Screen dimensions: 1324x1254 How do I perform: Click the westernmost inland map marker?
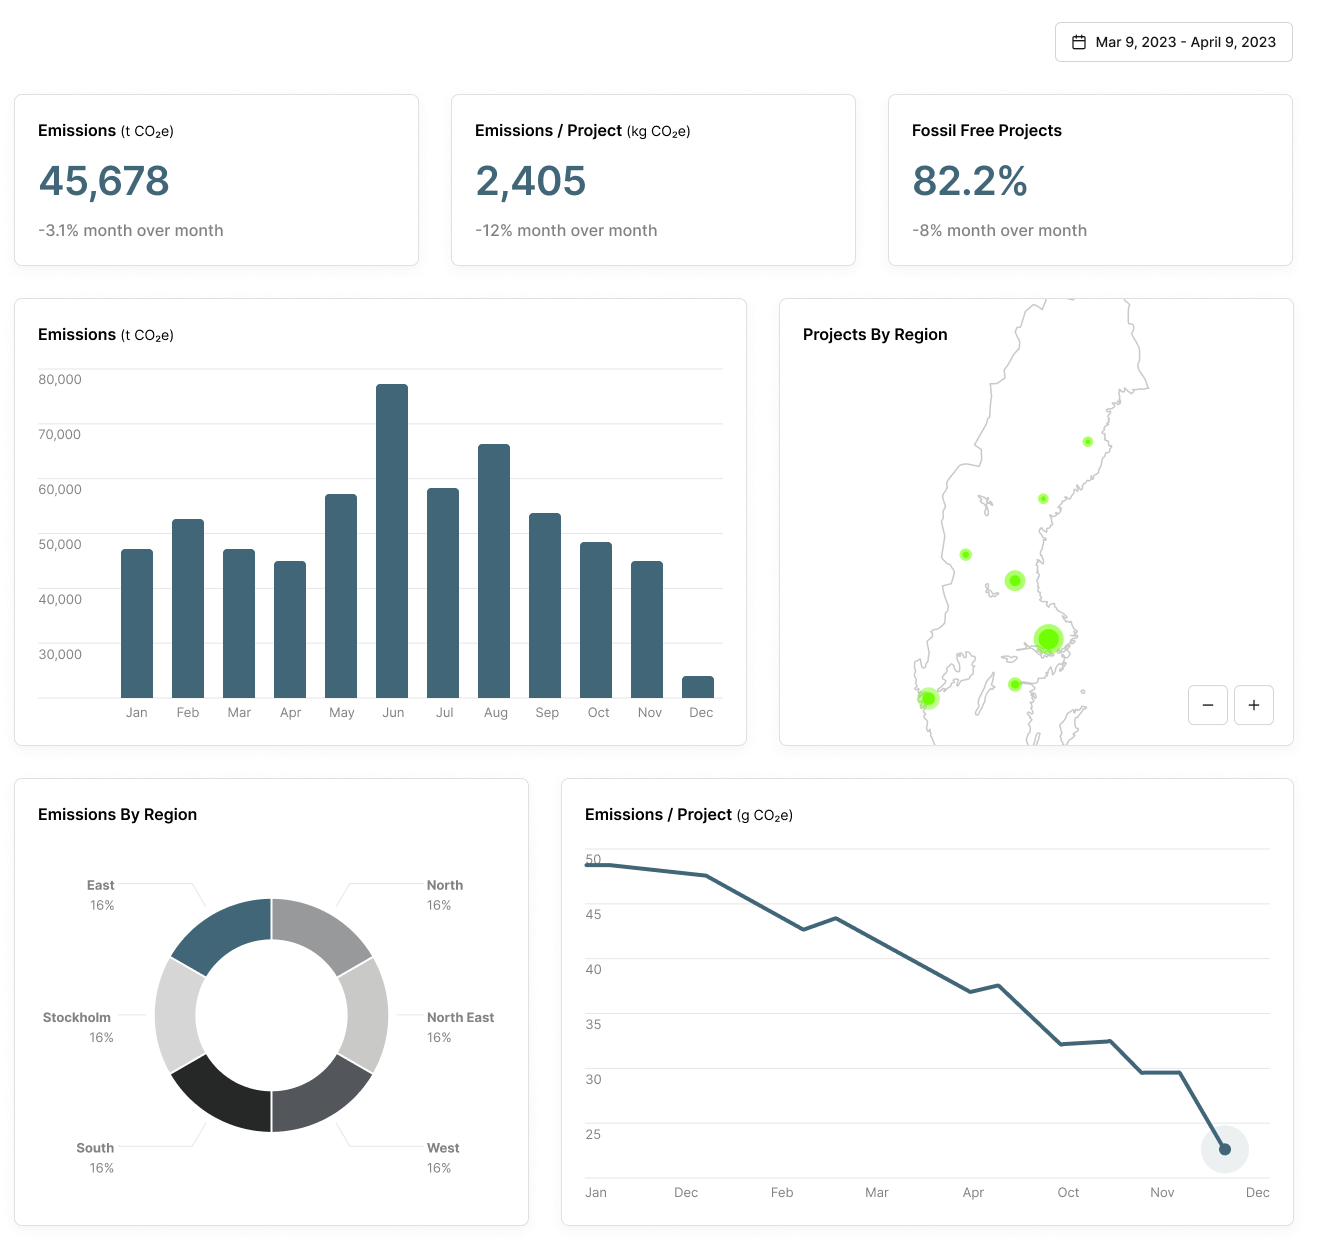click(965, 554)
